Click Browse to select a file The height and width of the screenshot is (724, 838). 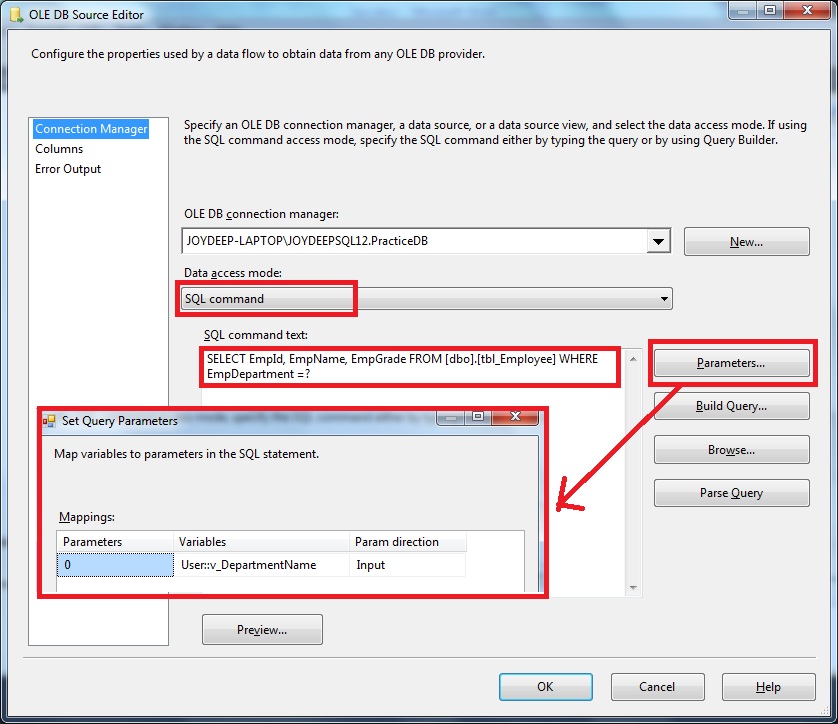[x=731, y=449]
